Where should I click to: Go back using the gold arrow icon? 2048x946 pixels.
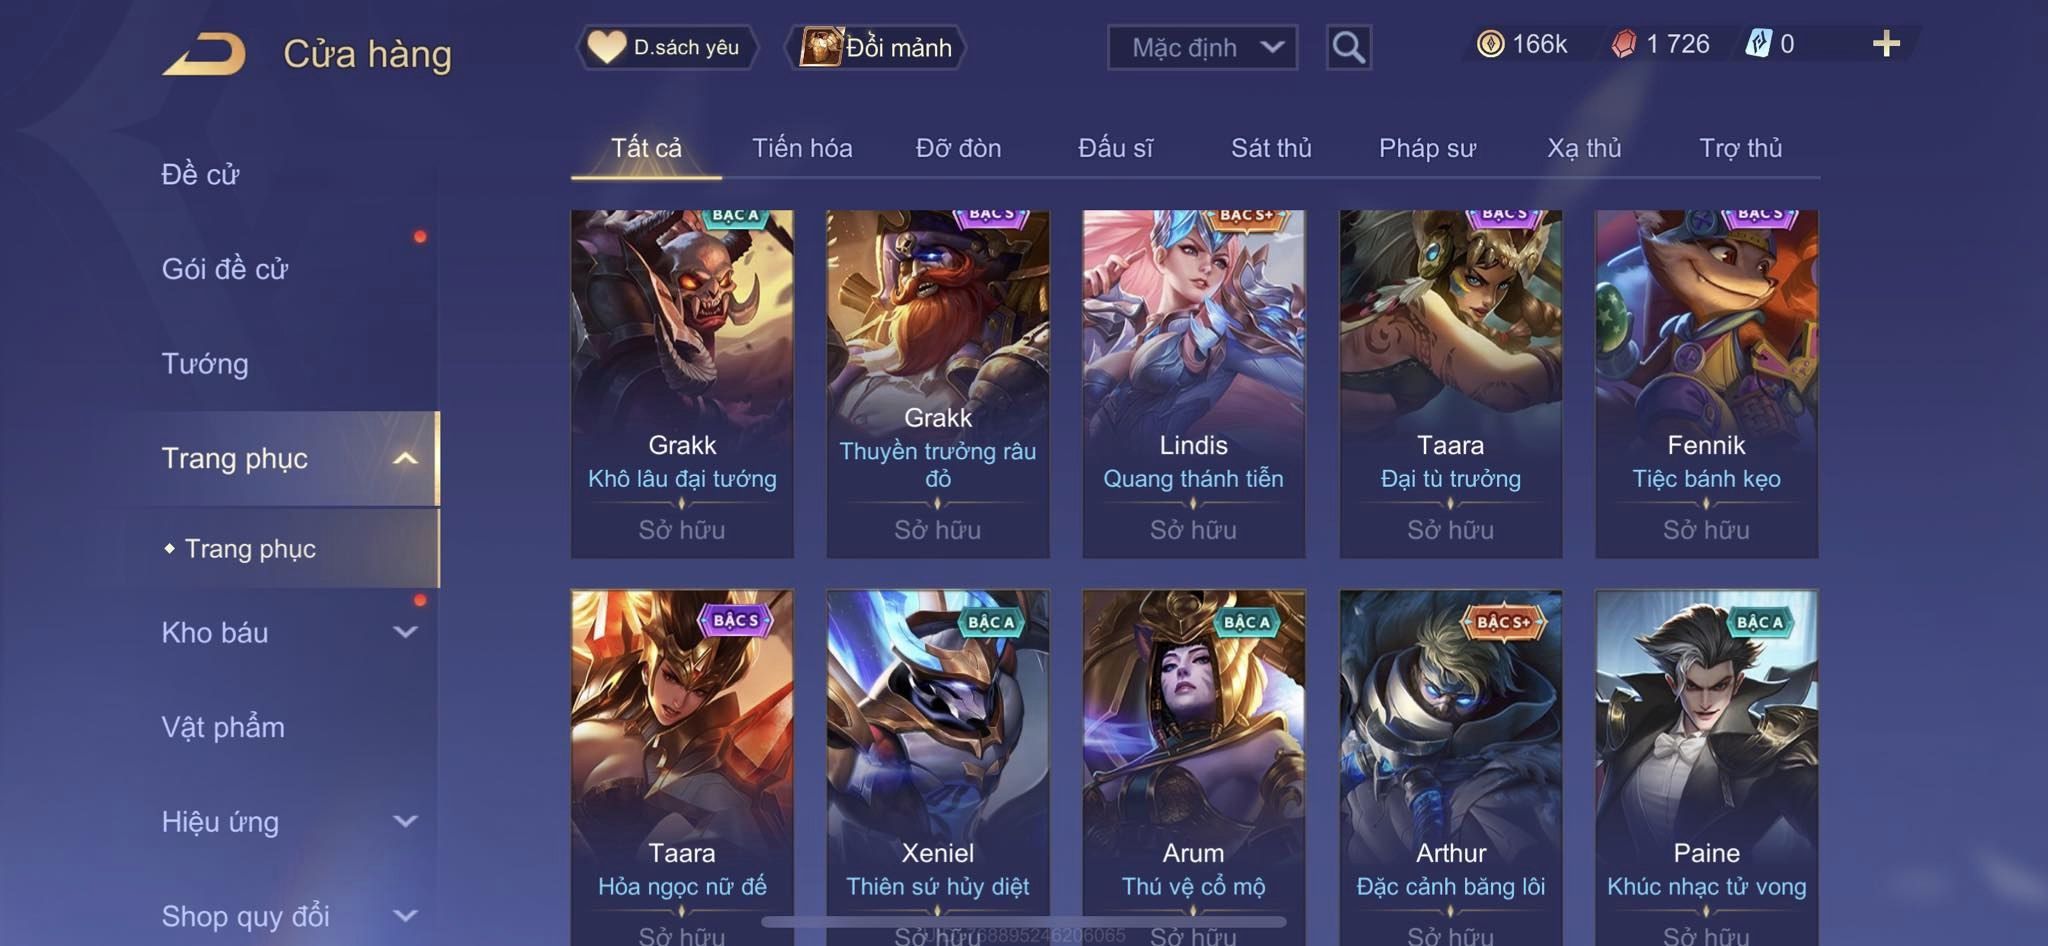[204, 54]
